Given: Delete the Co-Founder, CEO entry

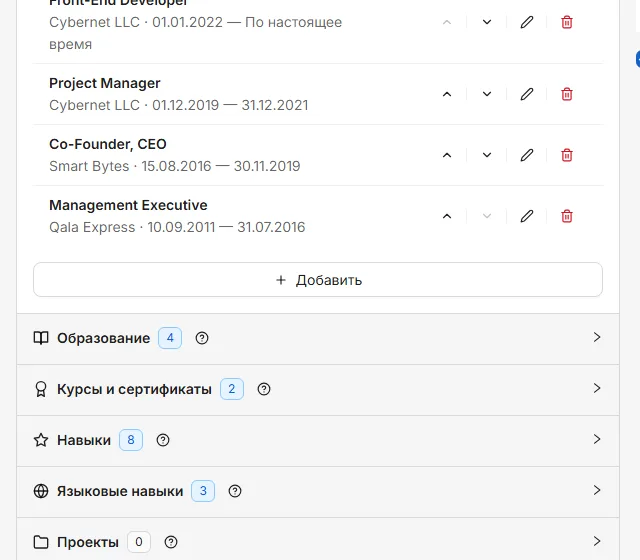Looking at the screenshot, I should tap(567, 155).
